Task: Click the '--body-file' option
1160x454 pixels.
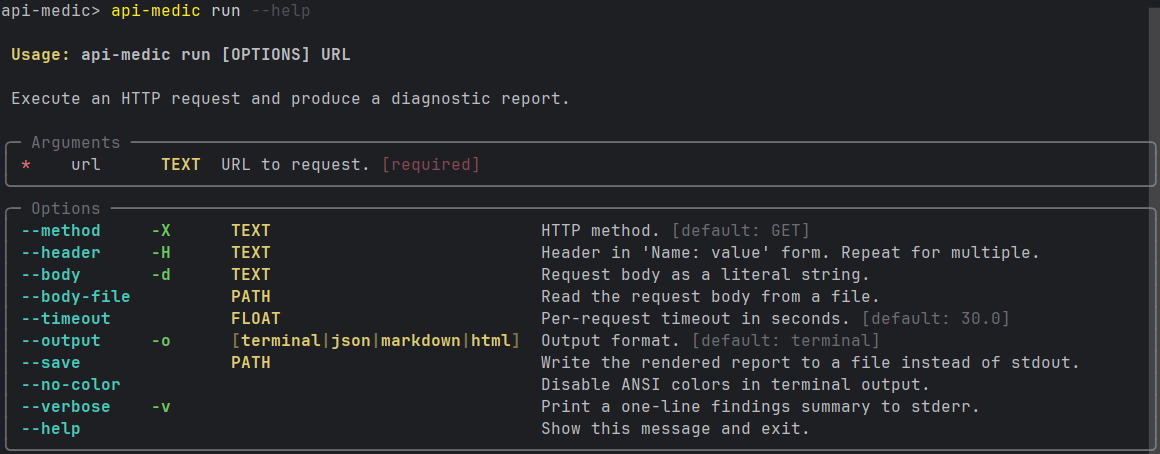Action: [75, 297]
